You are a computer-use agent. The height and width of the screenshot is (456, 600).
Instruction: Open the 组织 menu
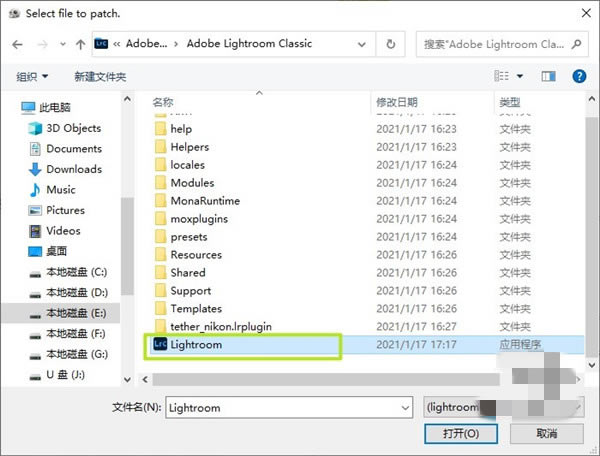point(32,77)
